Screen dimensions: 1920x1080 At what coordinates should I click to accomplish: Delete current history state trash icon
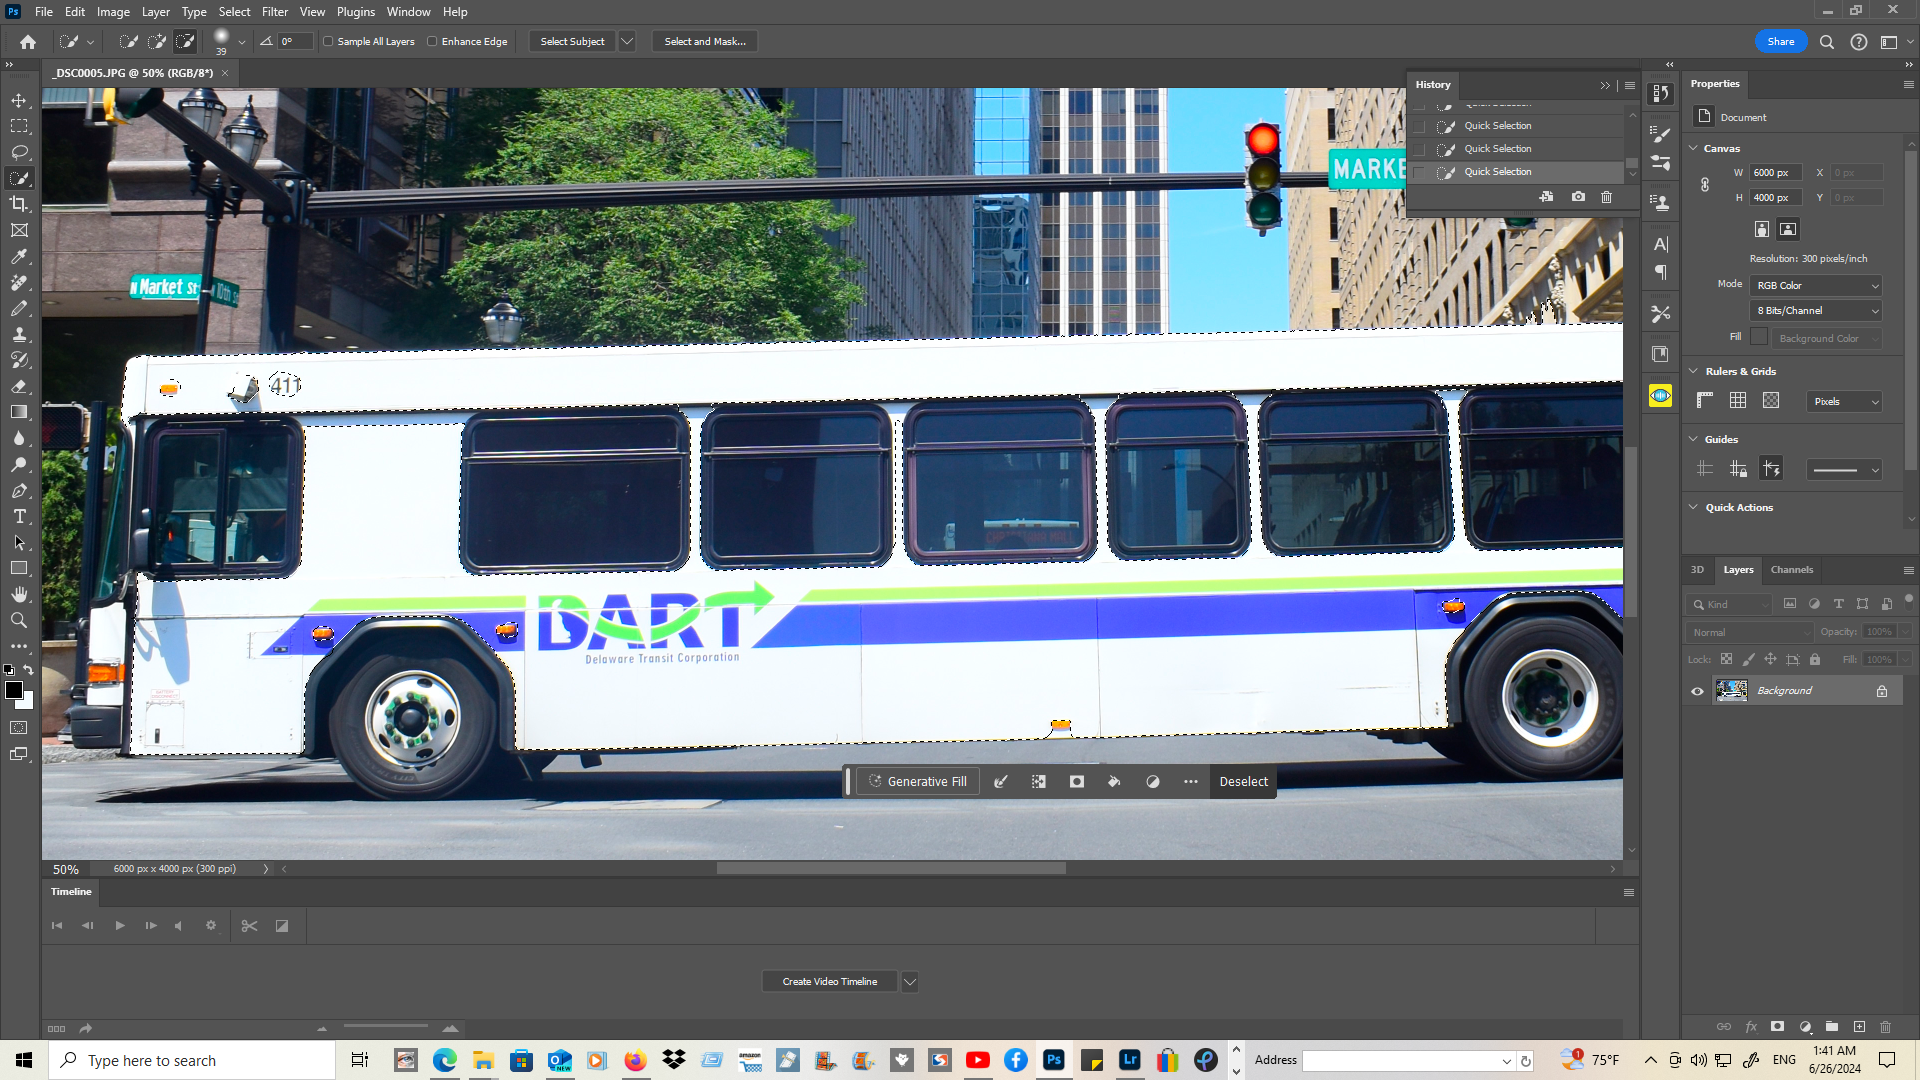coord(1607,197)
